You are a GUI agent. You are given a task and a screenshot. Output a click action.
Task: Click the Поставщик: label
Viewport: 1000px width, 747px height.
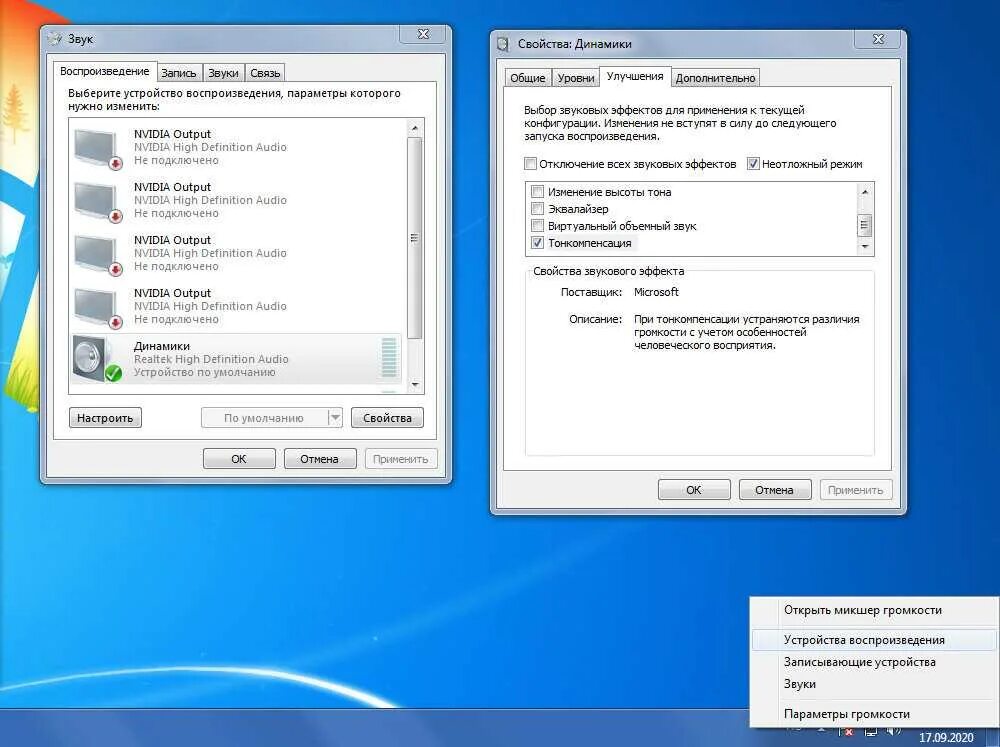[x=591, y=292]
